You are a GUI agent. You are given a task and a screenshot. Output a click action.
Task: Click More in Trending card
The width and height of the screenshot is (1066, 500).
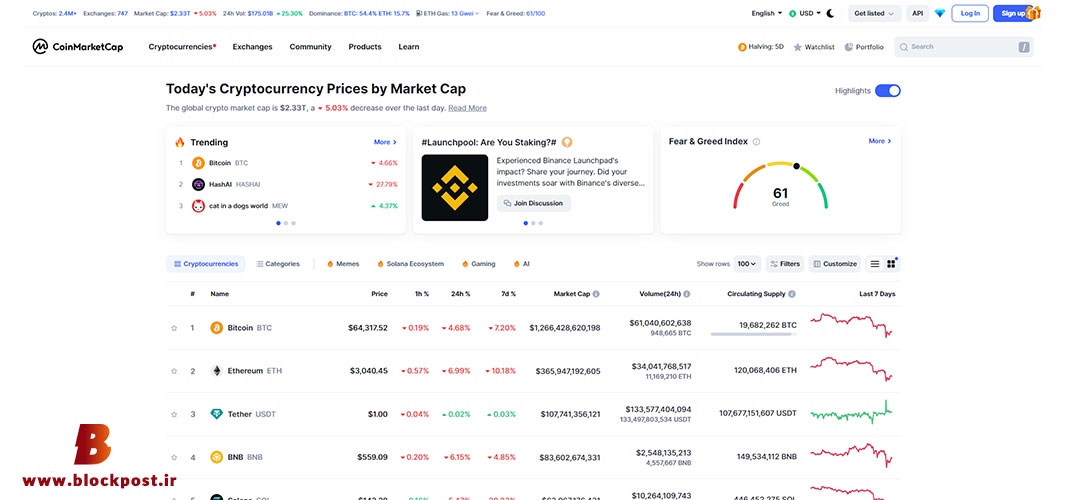point(385,142)
